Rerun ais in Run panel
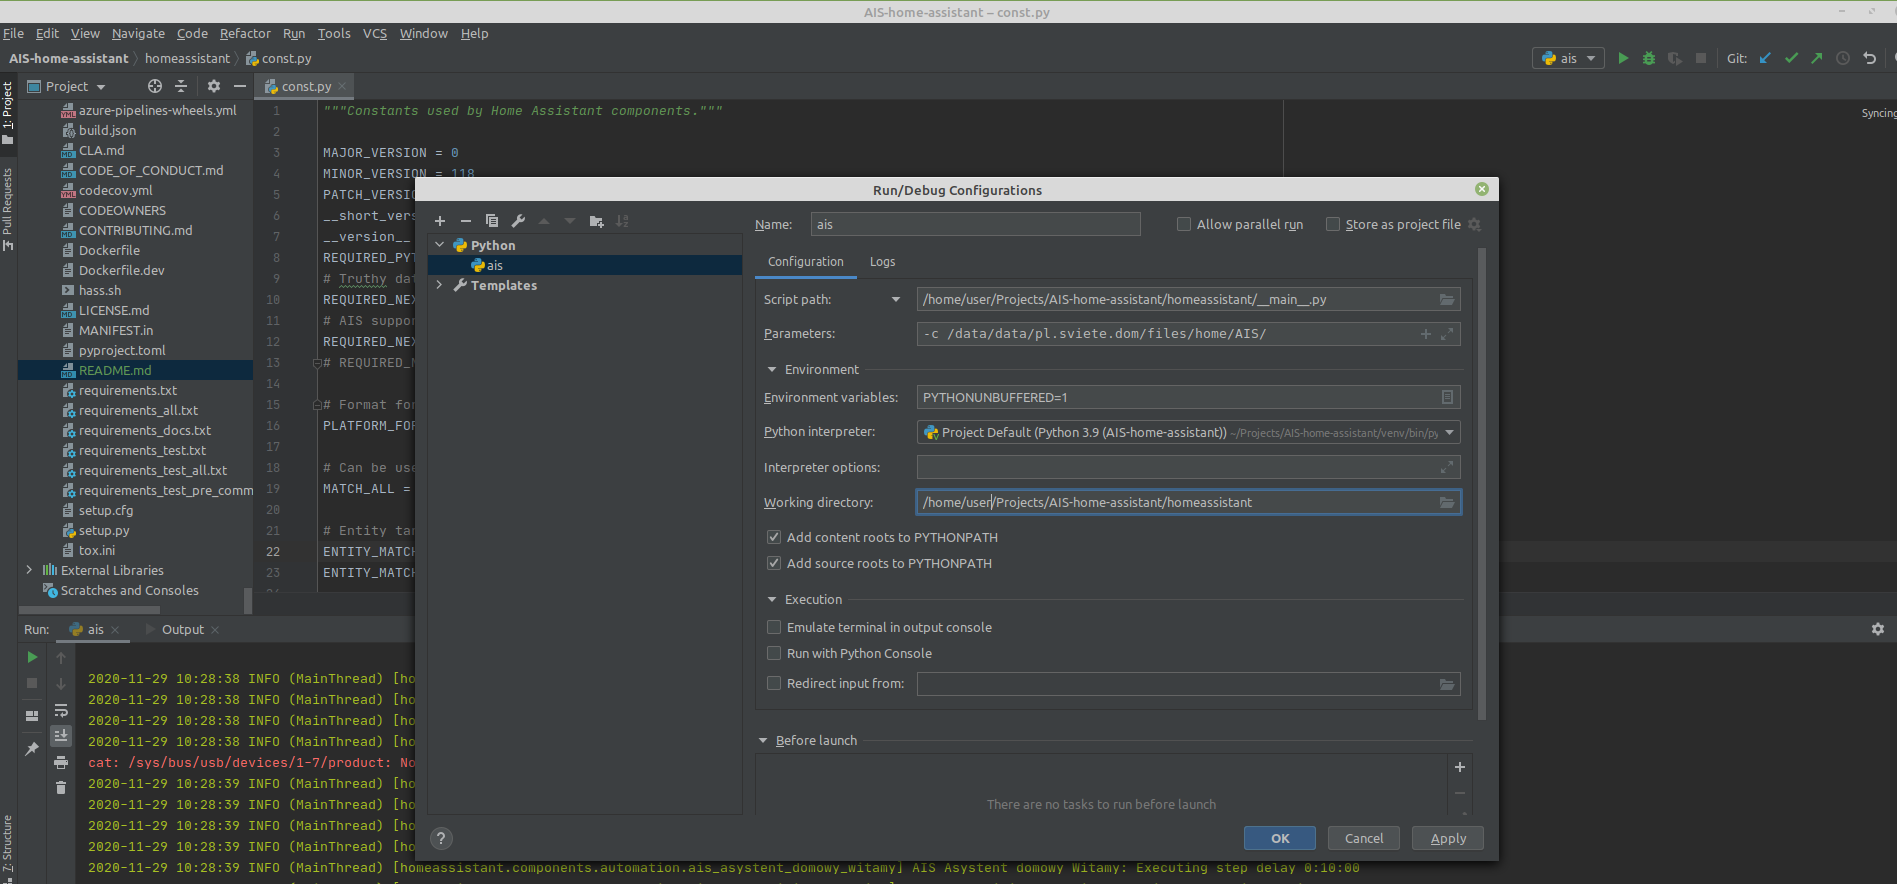1897x884 pixels. click(x=32, y=657)
